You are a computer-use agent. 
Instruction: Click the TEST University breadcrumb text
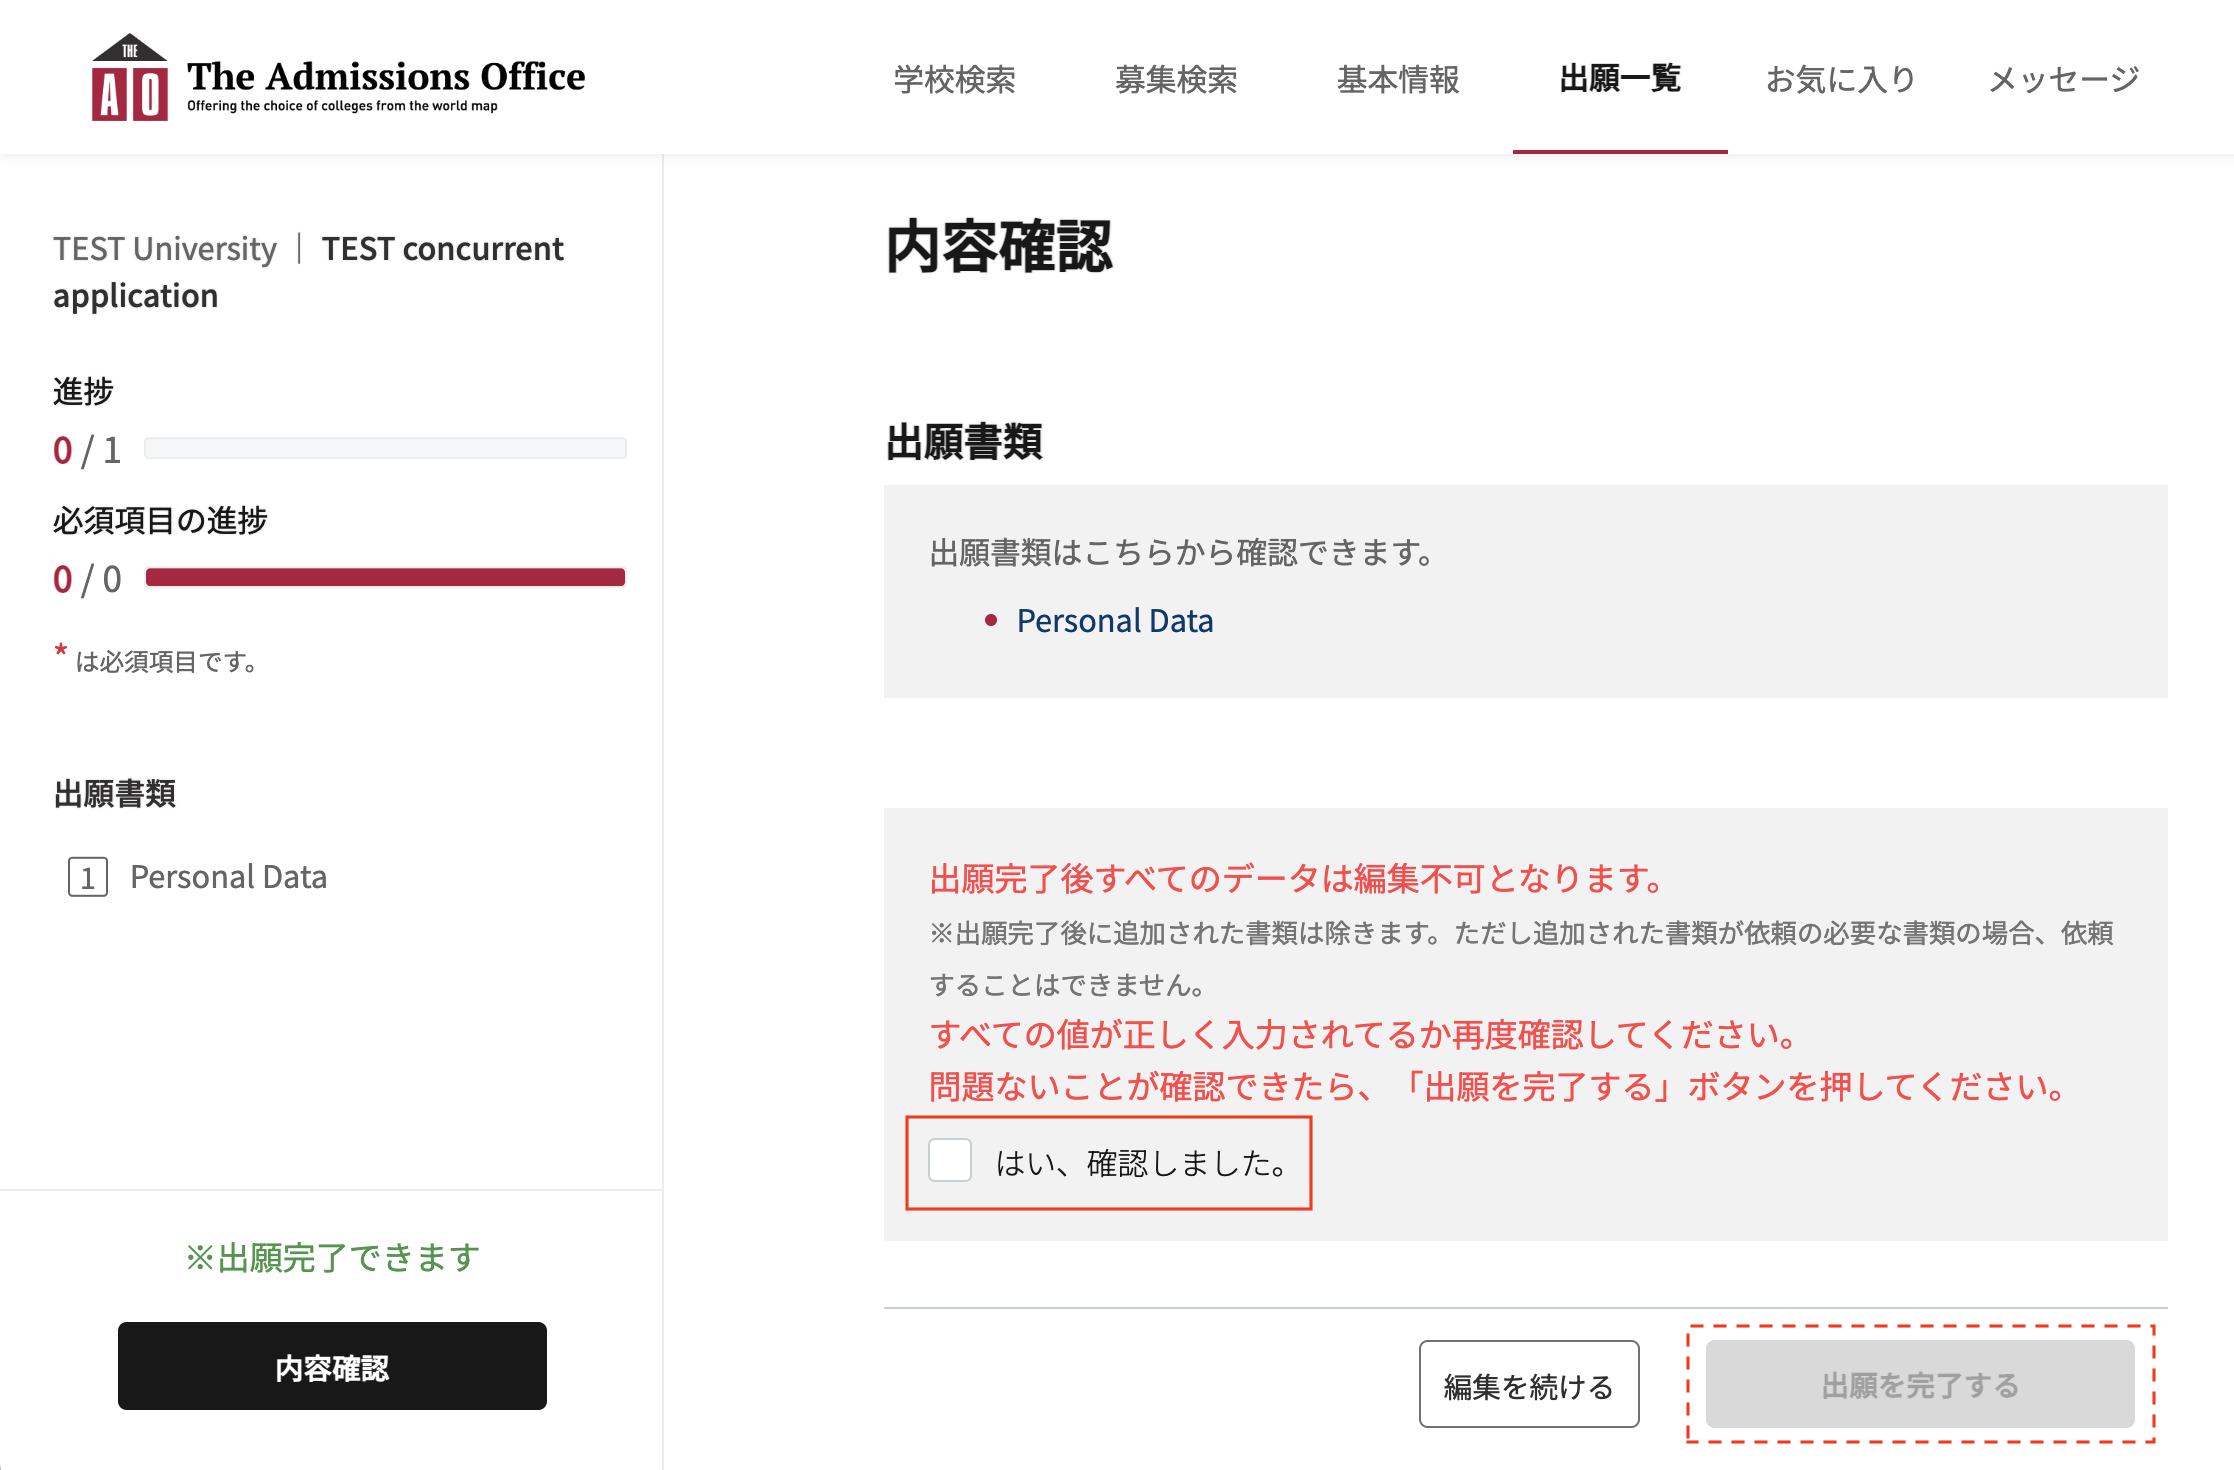point(165,248)
